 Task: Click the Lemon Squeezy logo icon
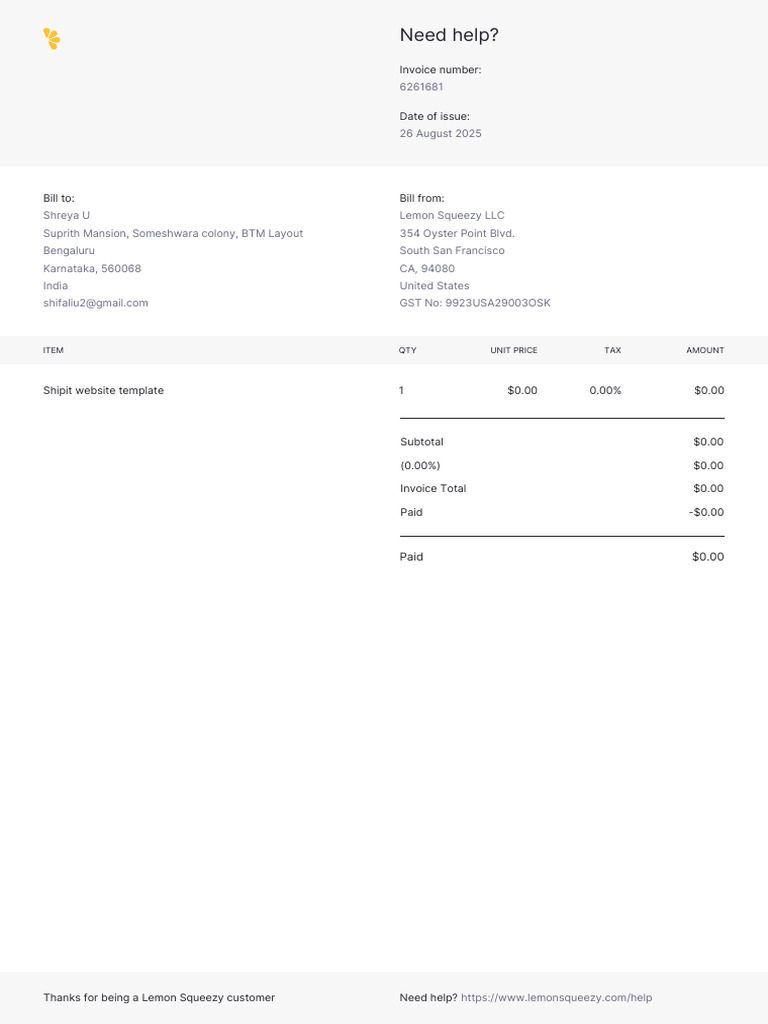[52, 39]
